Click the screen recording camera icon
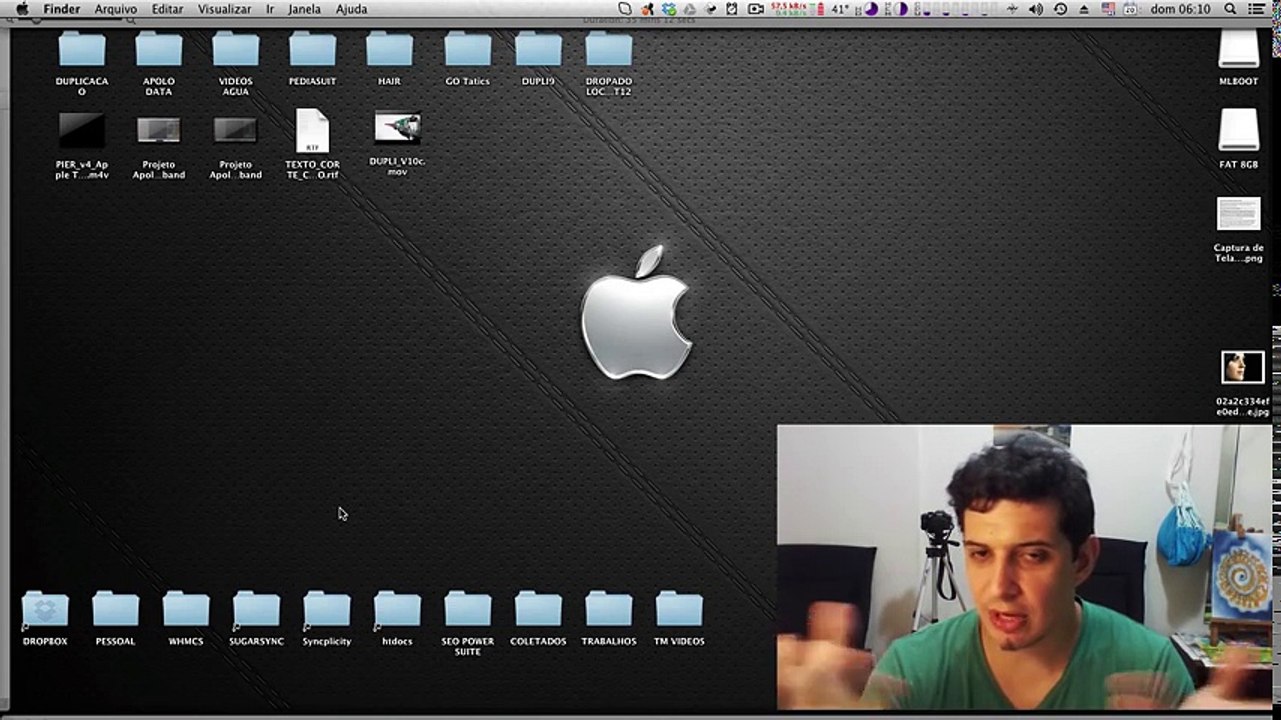The image size is (1281, 720). (x=756, y=9)
